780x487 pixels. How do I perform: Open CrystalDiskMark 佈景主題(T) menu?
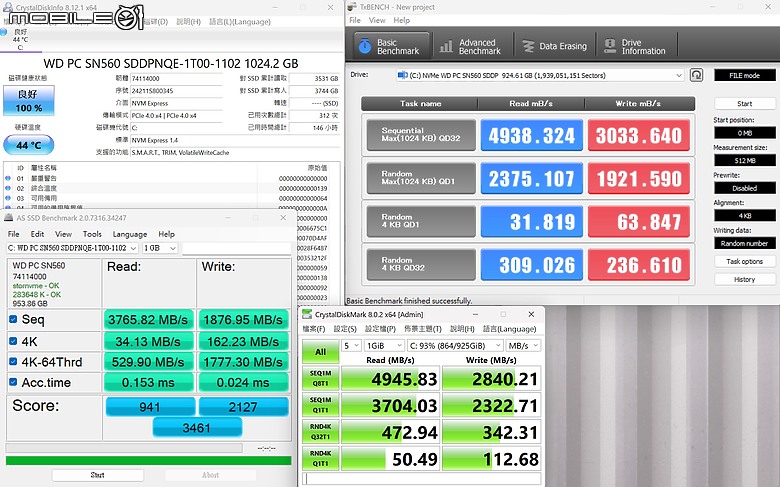point(423,329)
